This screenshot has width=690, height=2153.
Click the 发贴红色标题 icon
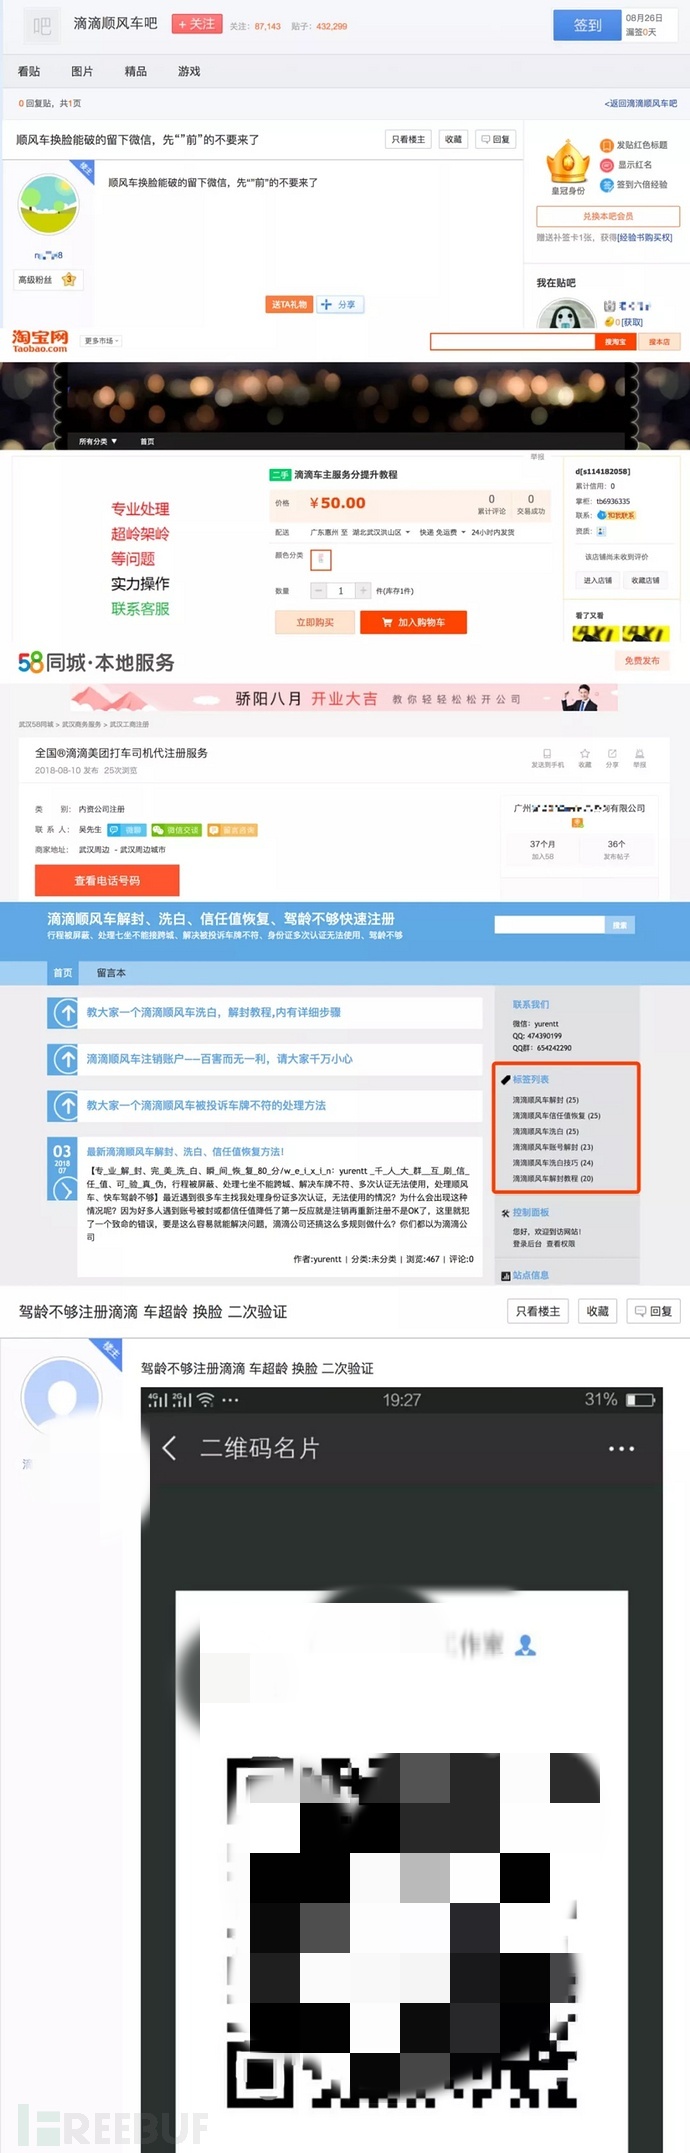click(606, 145)
